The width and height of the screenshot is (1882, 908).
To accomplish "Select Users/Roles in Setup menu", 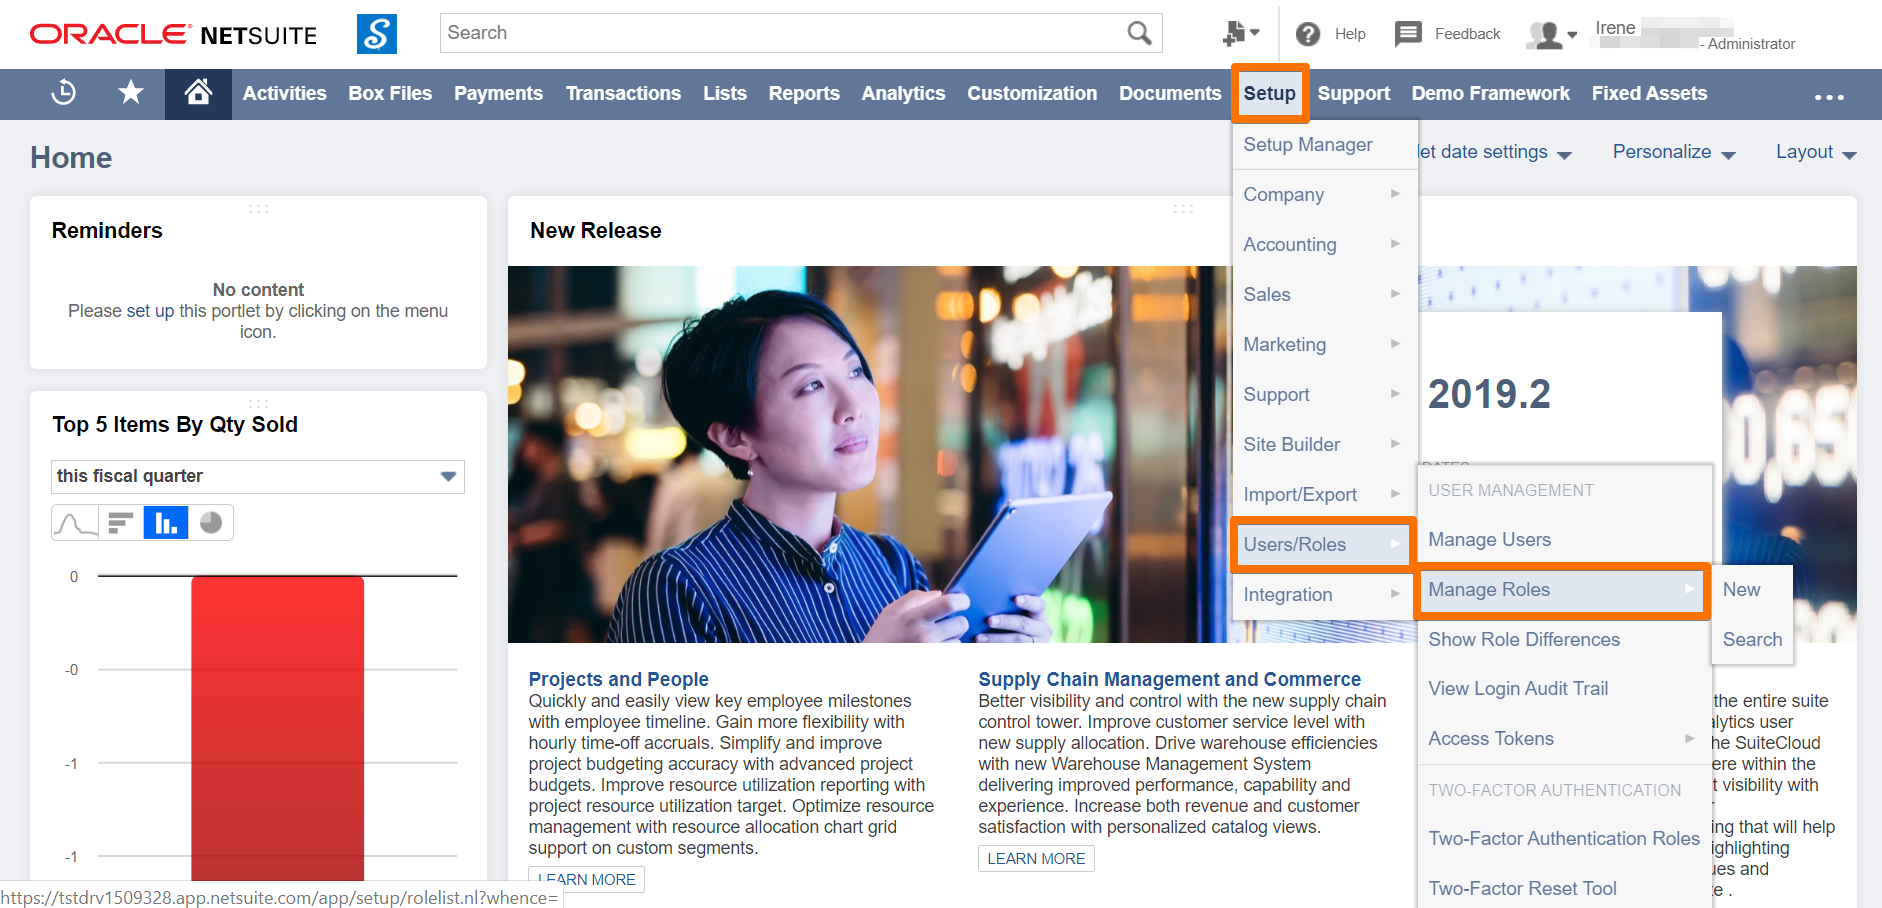I will (x=1325, y=545).
